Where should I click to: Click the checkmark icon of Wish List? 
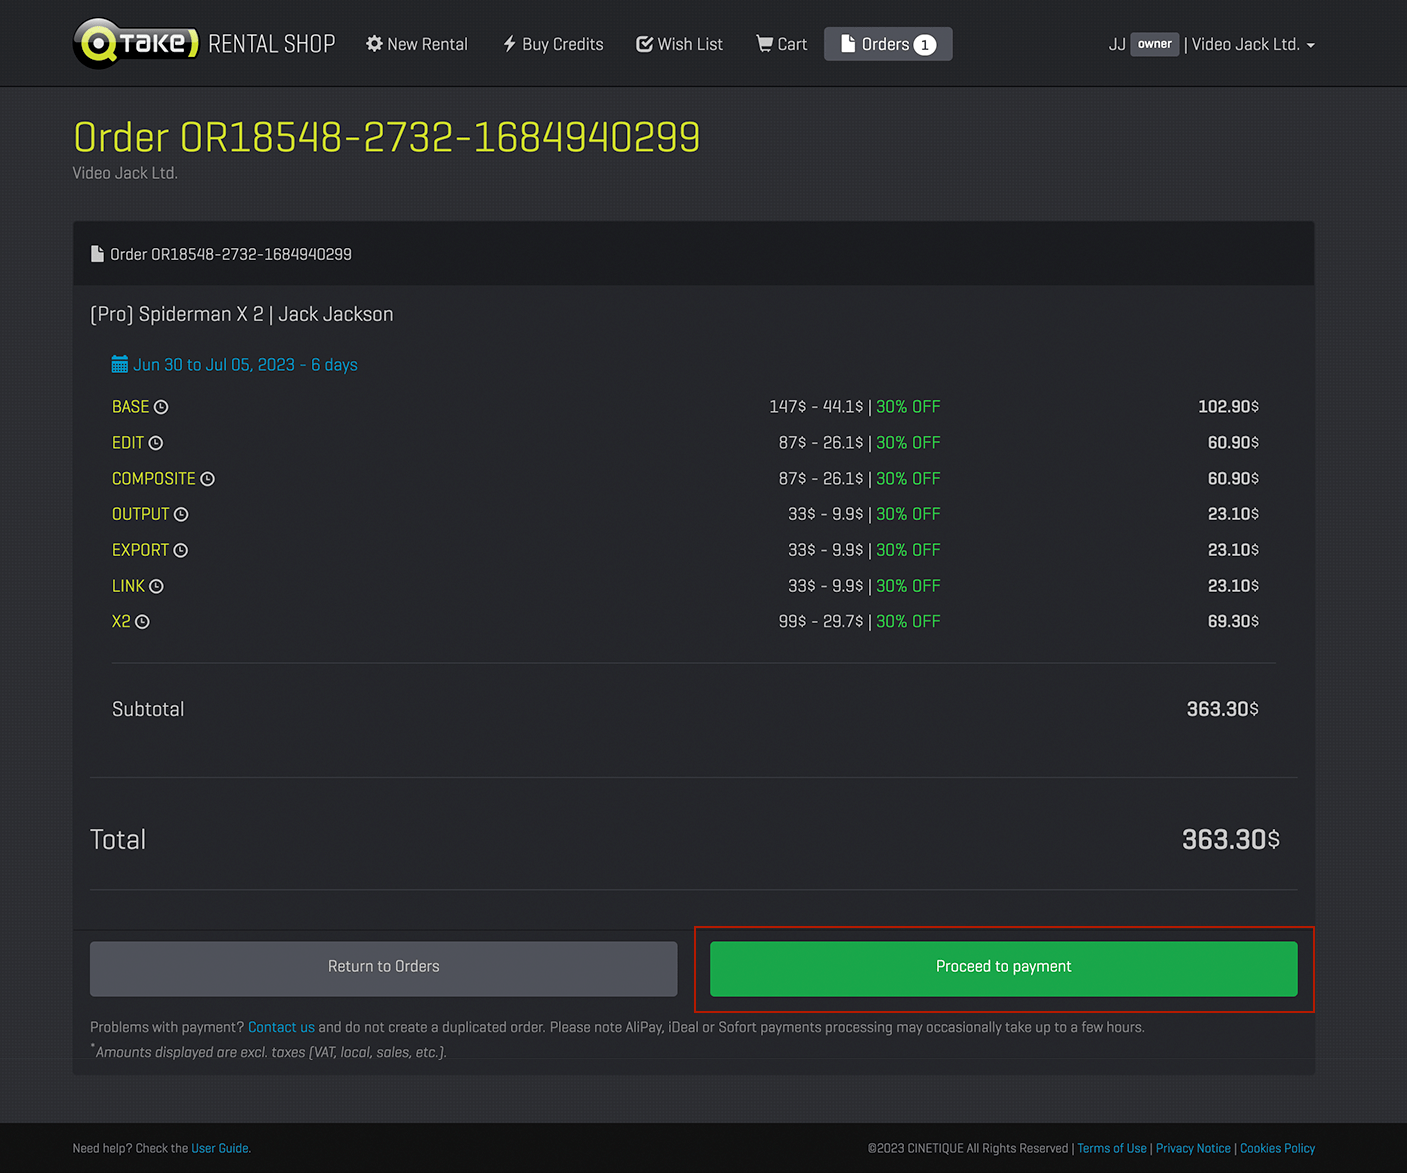tap(644, 44)
